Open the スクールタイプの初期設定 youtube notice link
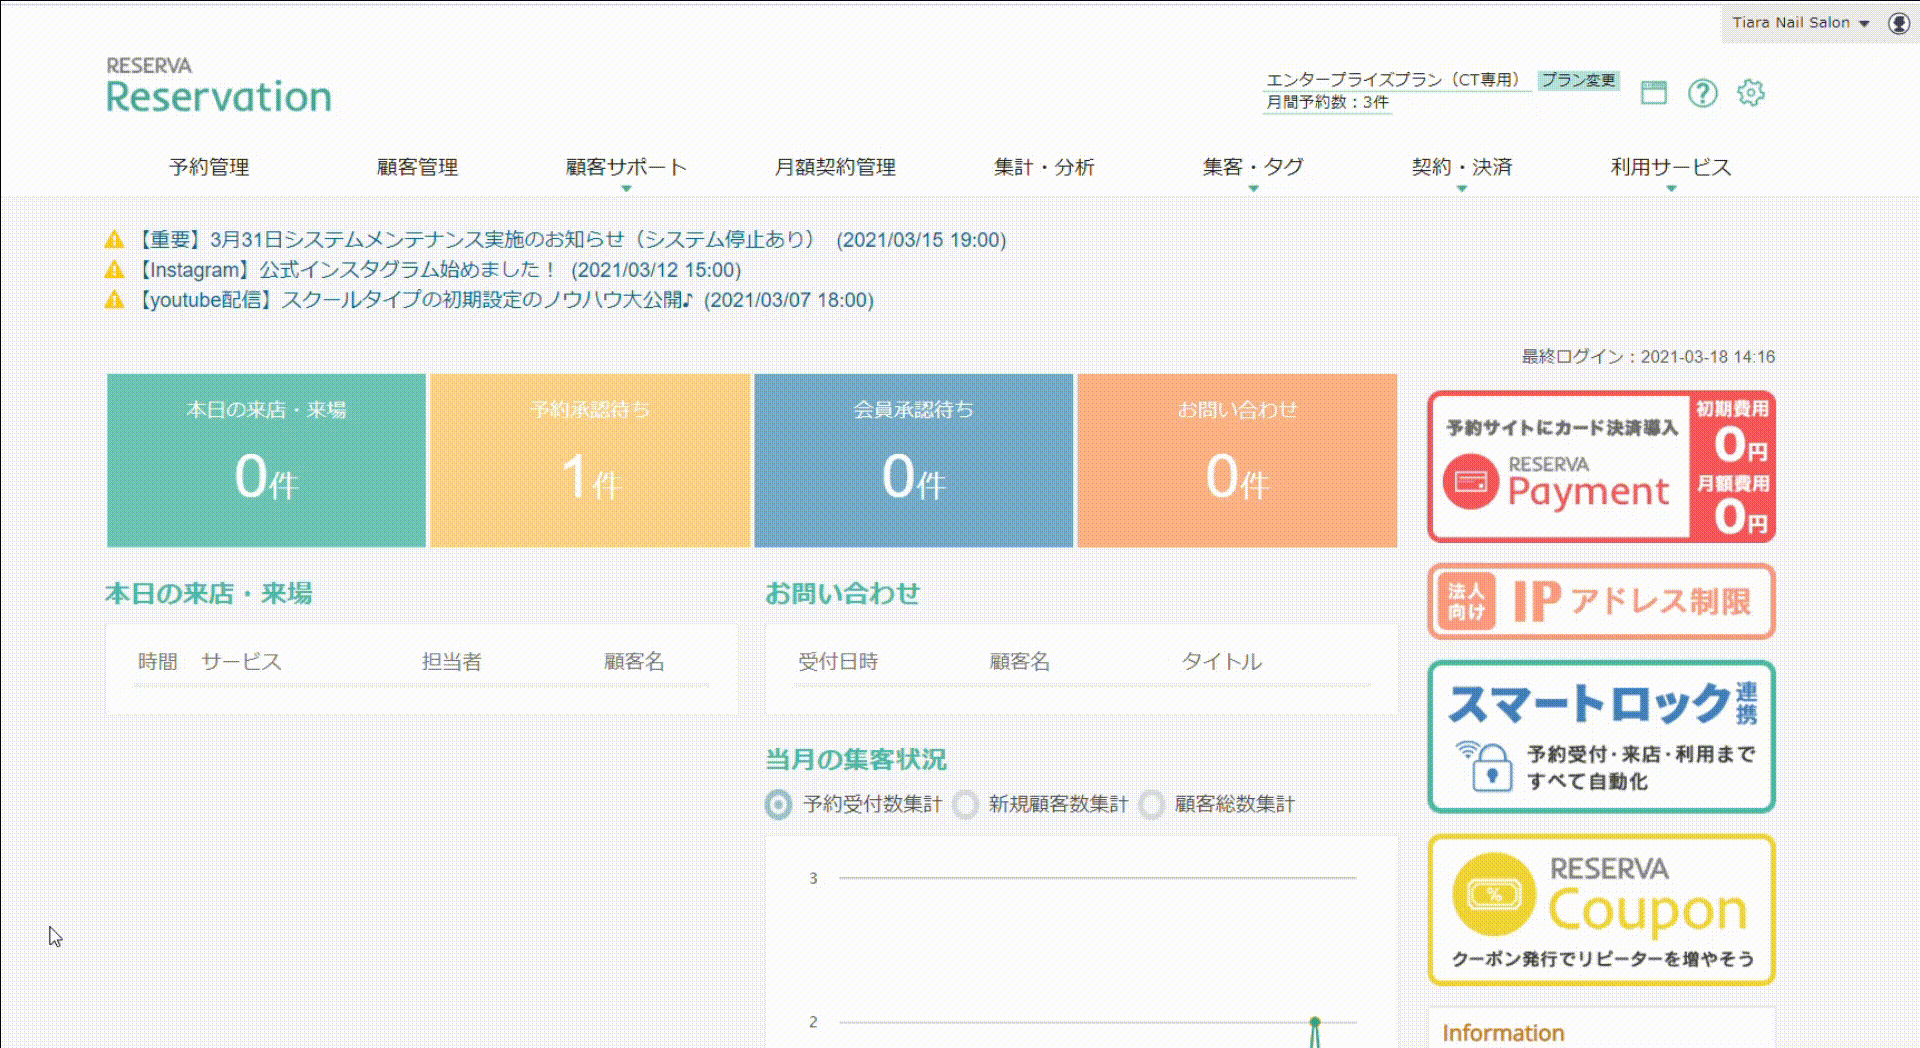 pyautogui.click(x=504, y=300)
